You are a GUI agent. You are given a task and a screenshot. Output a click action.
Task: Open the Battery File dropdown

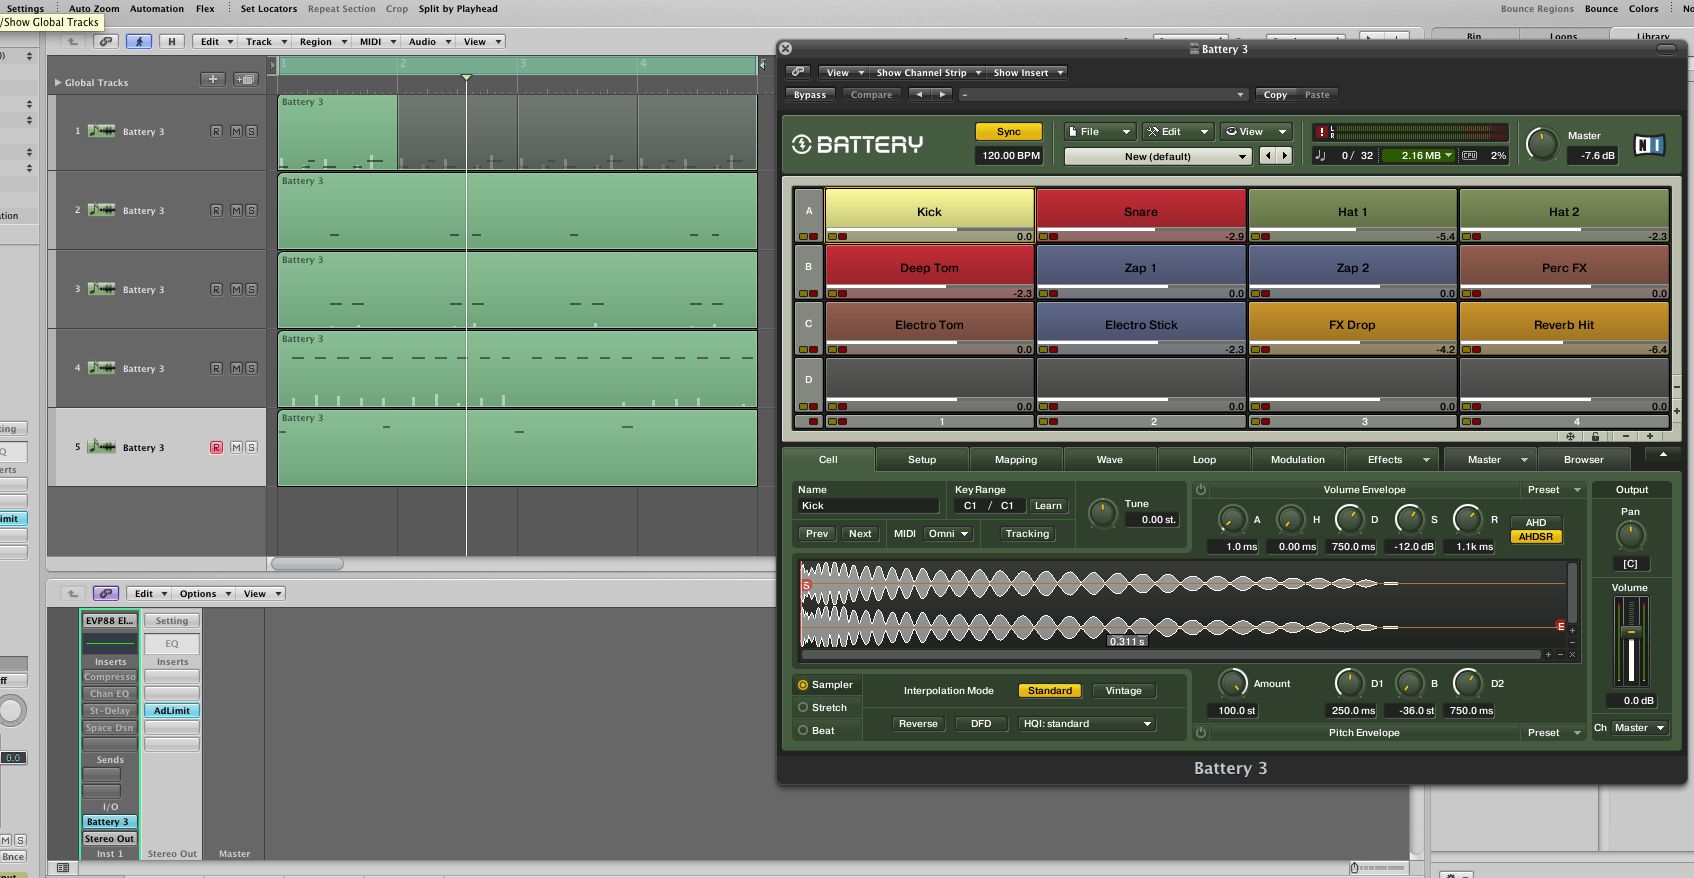point(1099,132)
